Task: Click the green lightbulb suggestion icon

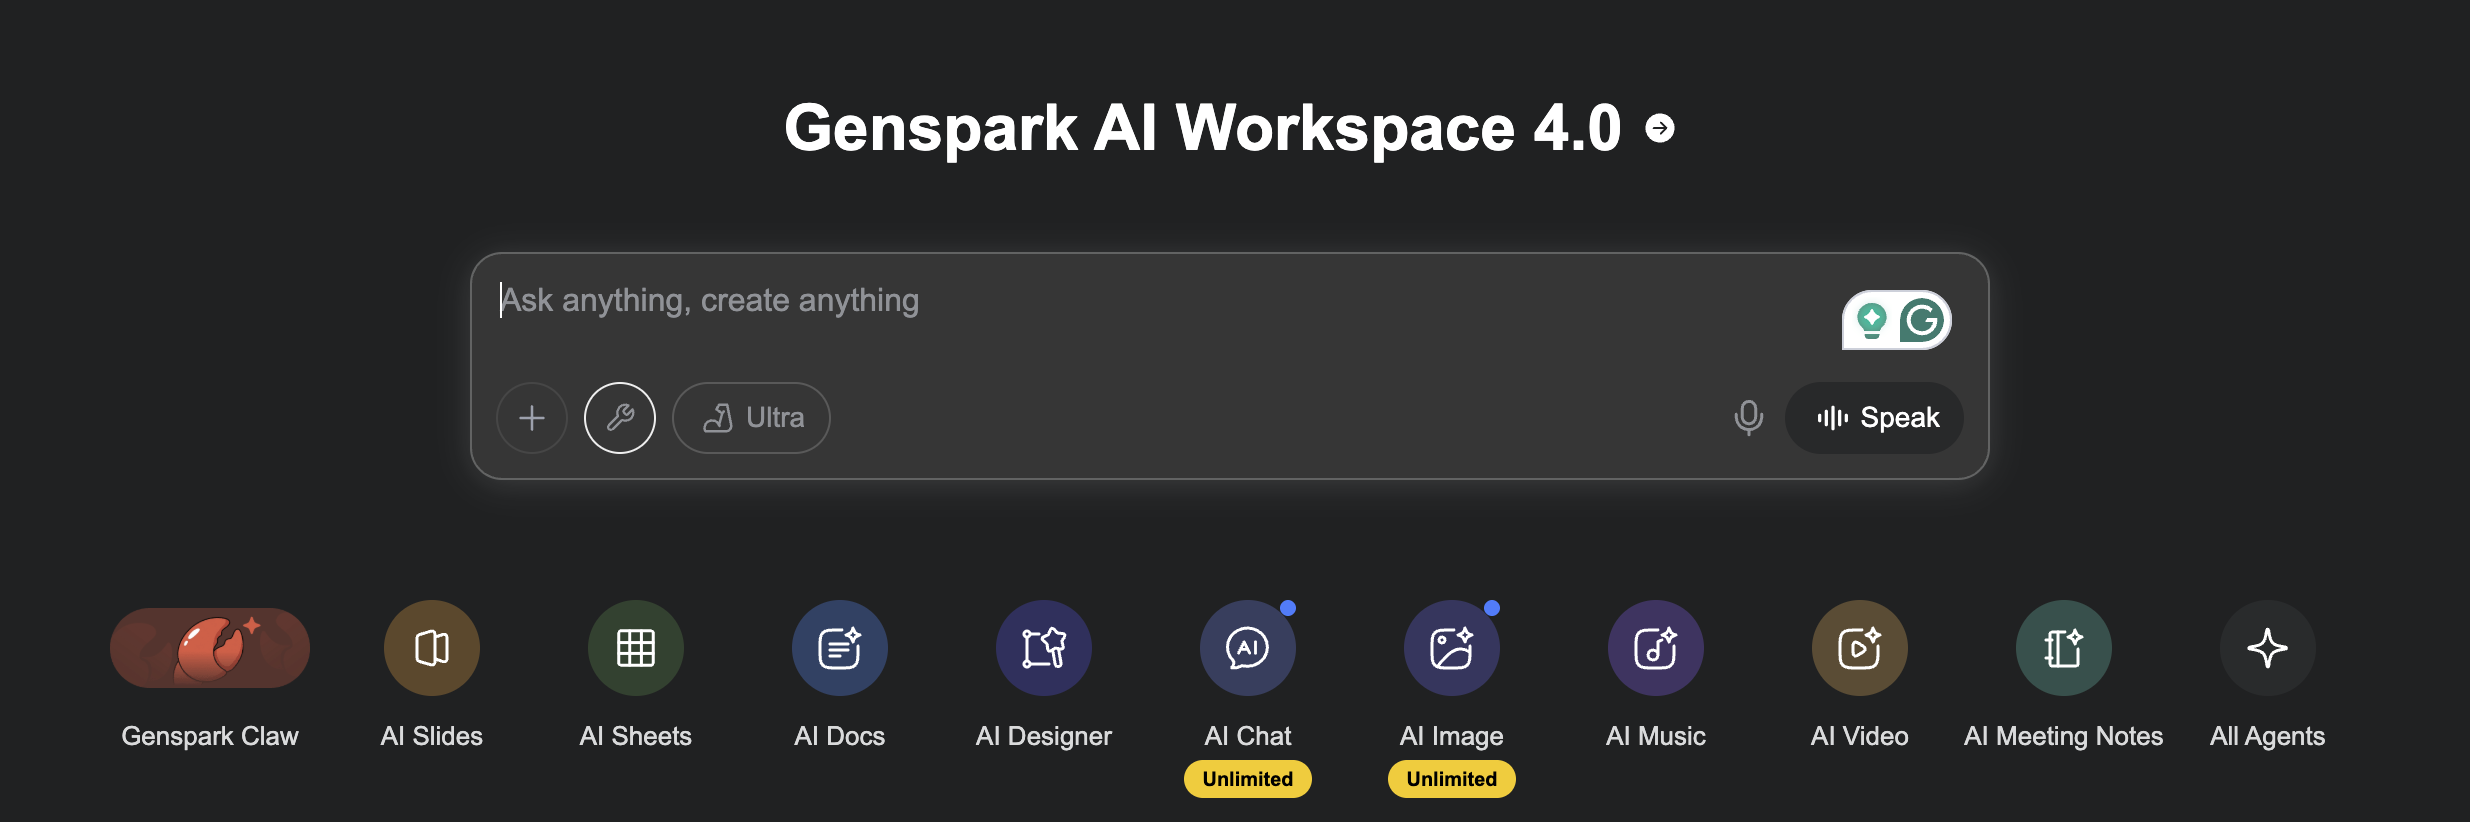Action: [x=1871, y=321]
